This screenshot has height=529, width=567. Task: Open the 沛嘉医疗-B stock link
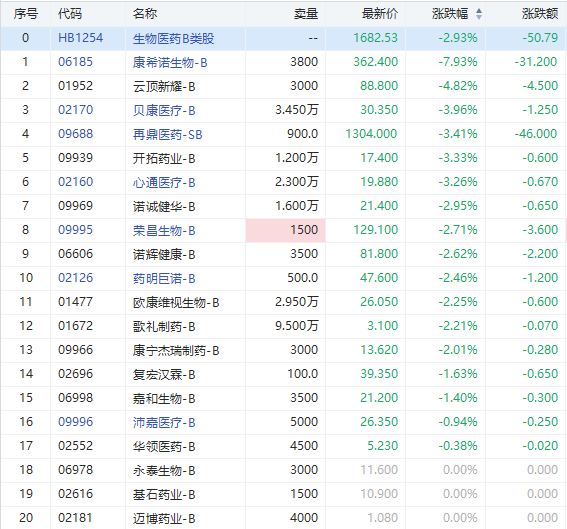pyautogui.click(x=164, y=422)
